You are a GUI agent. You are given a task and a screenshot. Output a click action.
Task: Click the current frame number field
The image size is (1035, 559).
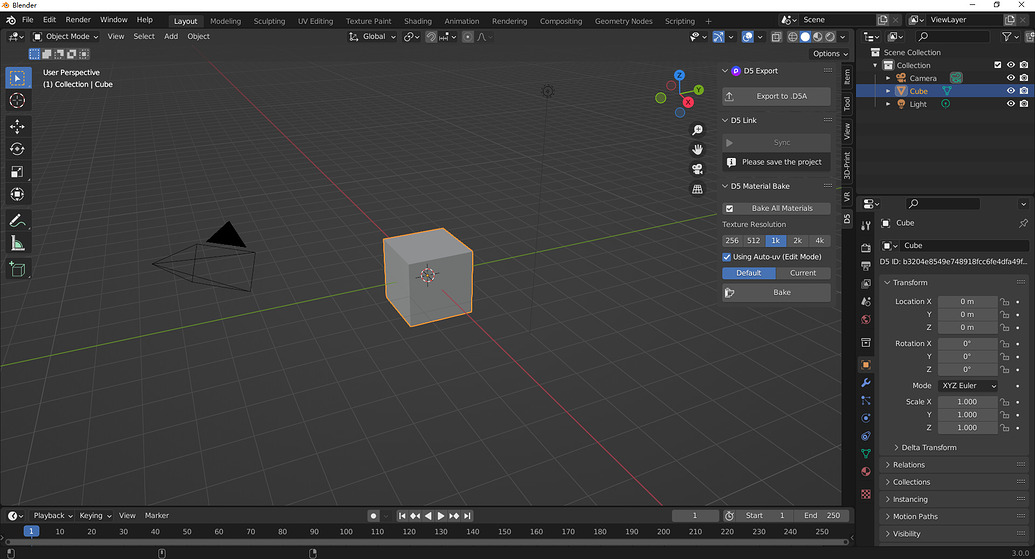pos(695,516)
